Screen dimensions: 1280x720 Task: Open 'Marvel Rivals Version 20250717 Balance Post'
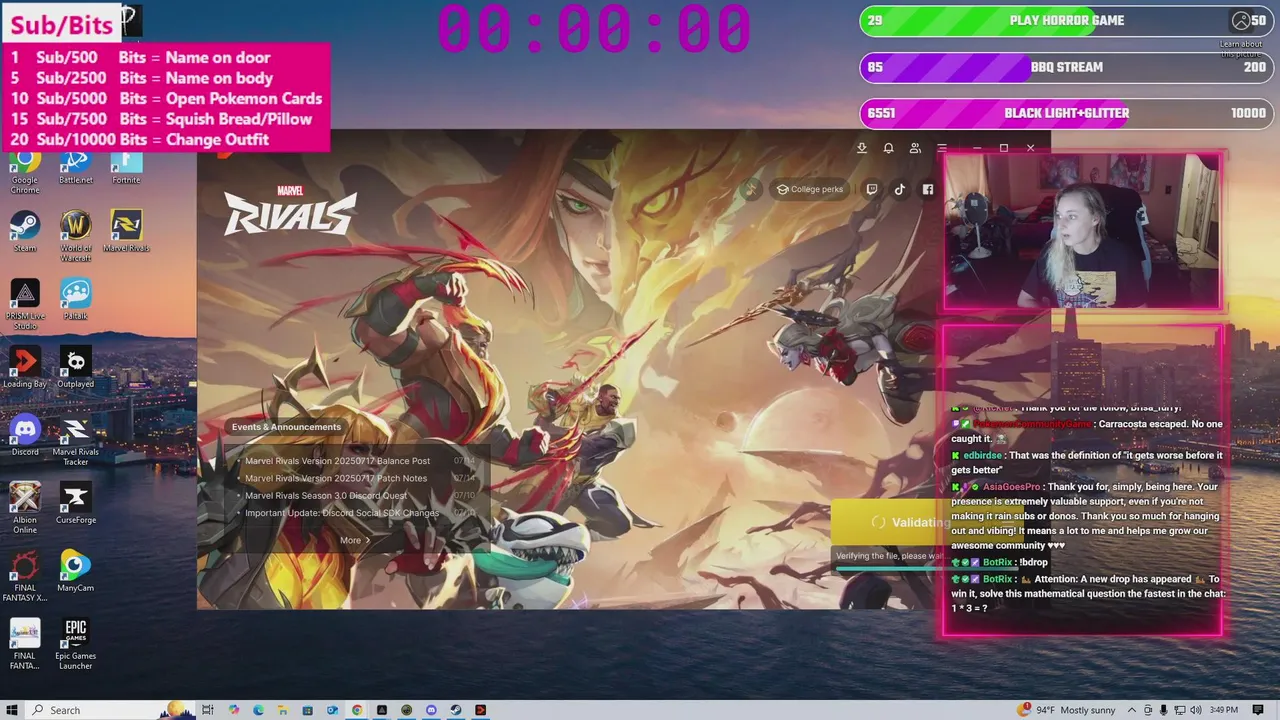click(x=337, y=461)
